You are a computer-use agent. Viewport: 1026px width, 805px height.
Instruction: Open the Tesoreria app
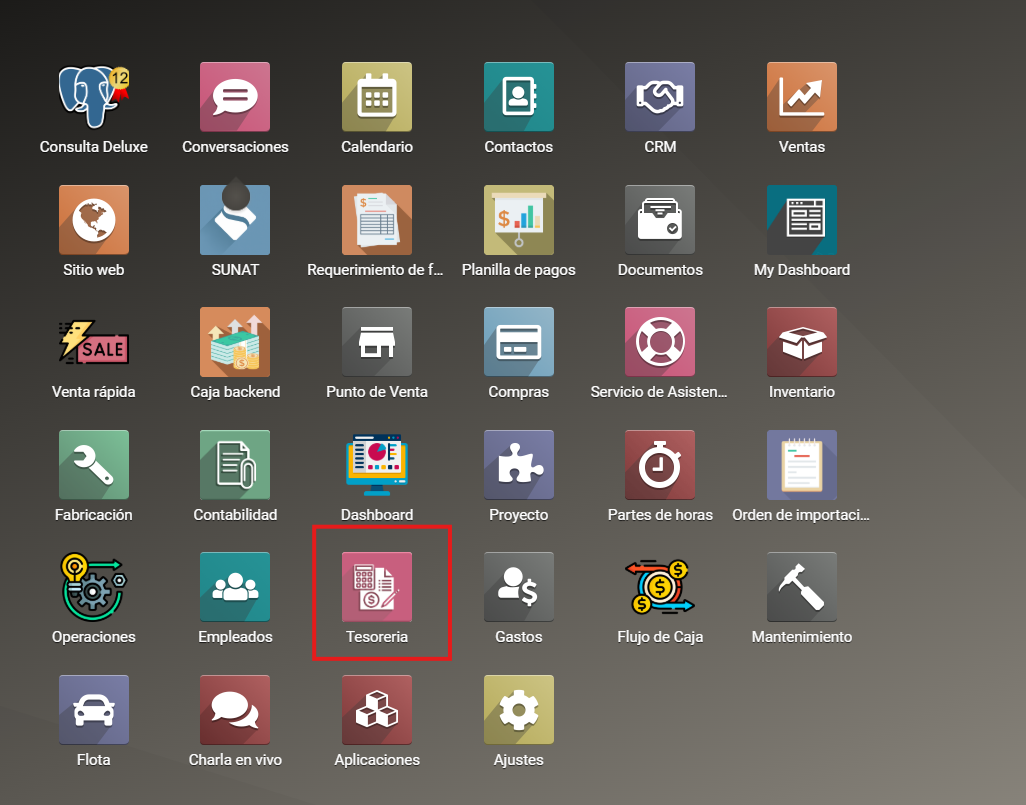click(x=377, y=587)
